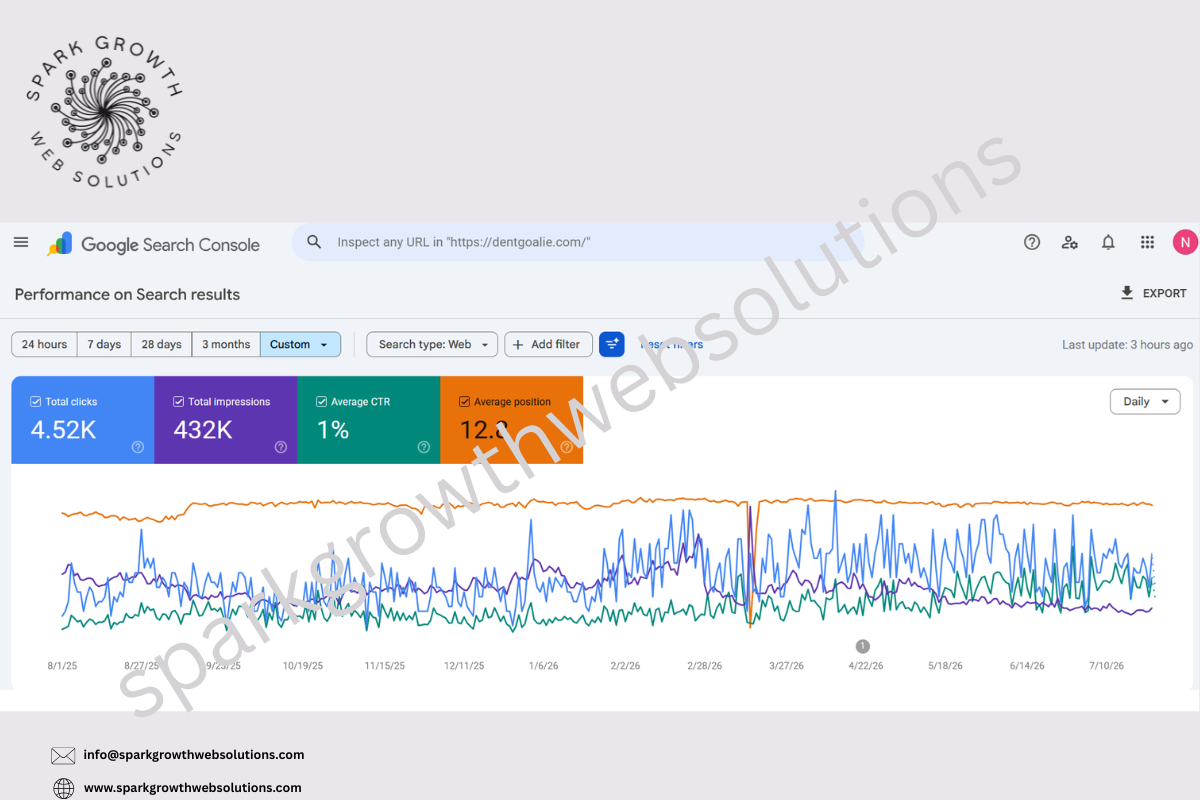Click the help icon on Total impressions card
Viewport: 1200px width, 800px height.
point(281,447)
